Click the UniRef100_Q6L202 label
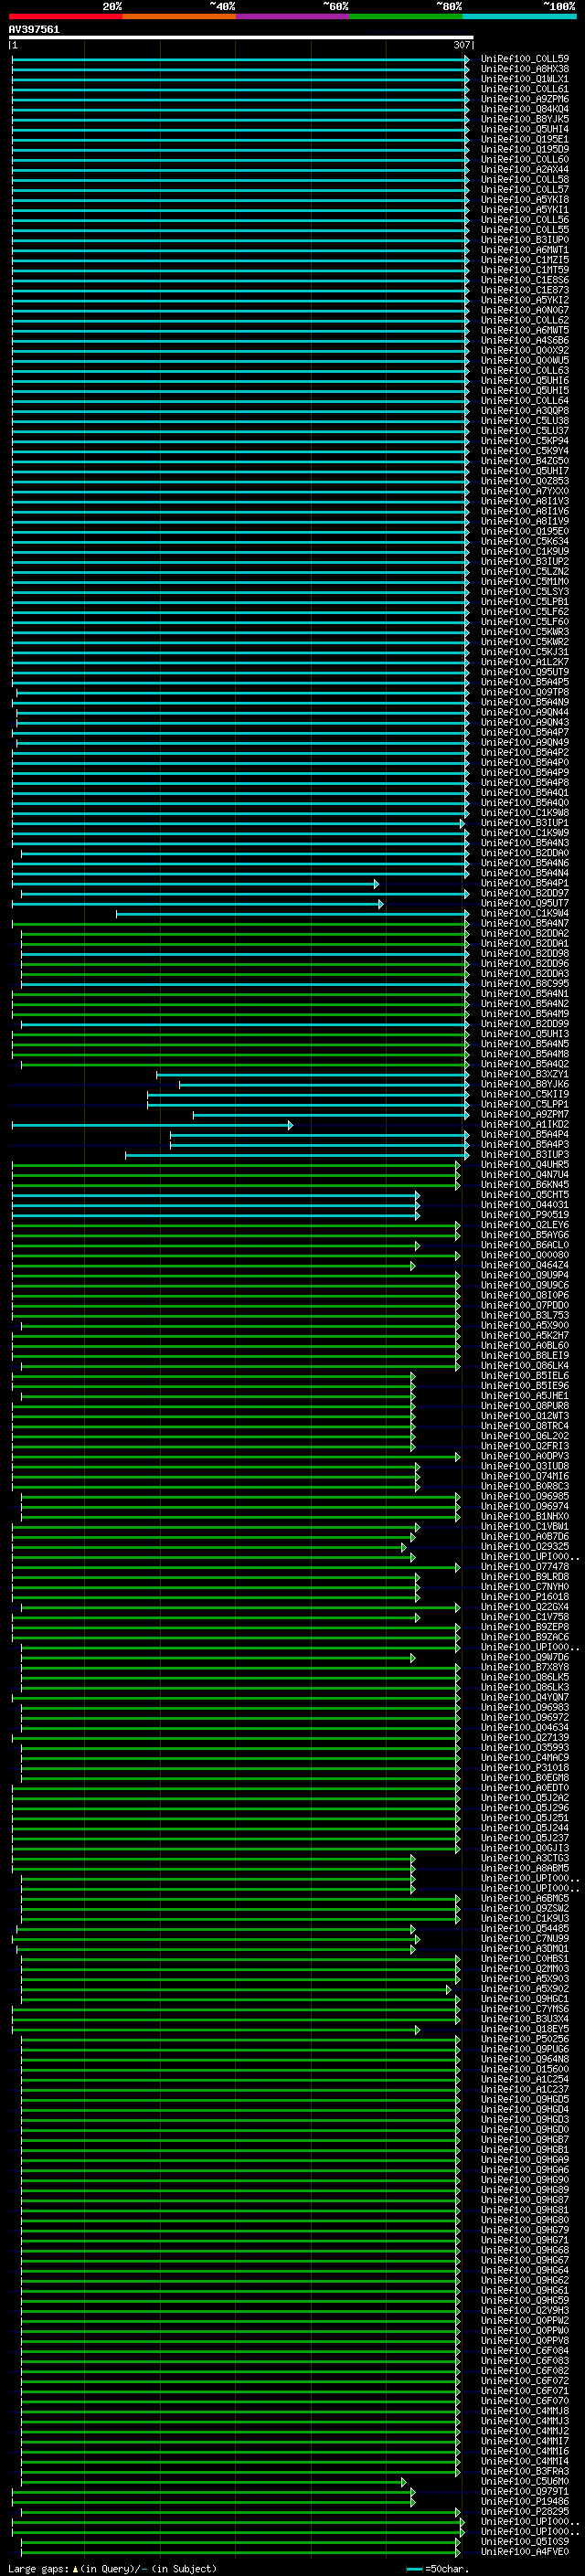This screenshot has width=585, height=2576. point(525,1436)
